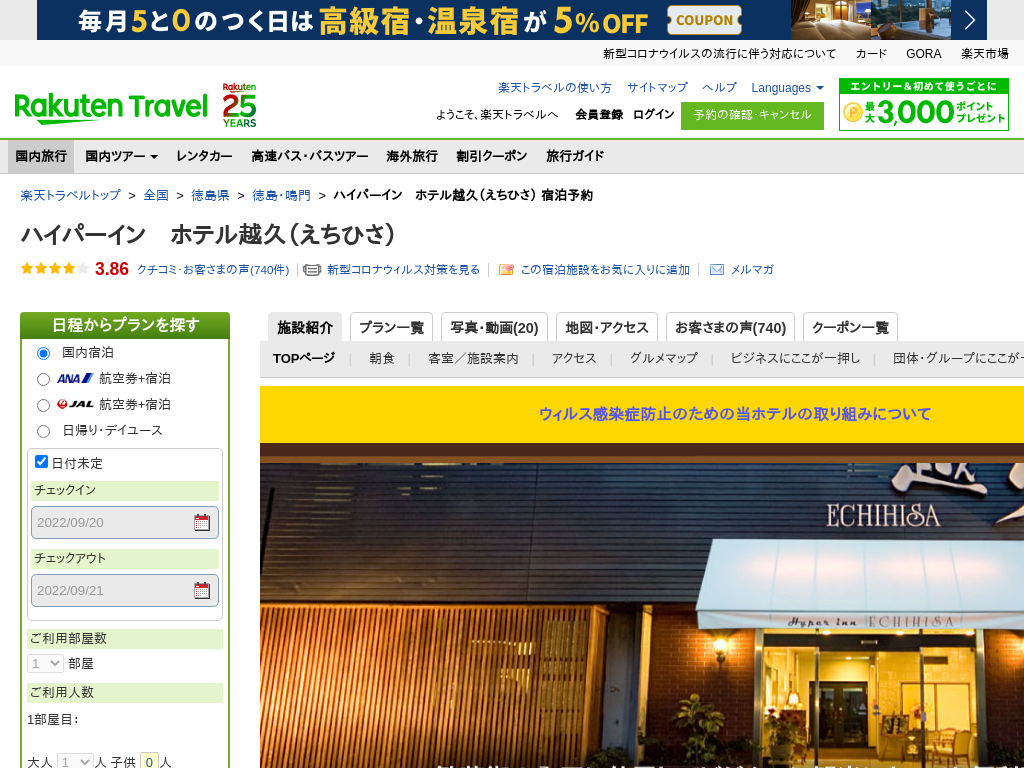Open the check-out calendar icon
The image size is (1024, 768).
coord(202,590)
